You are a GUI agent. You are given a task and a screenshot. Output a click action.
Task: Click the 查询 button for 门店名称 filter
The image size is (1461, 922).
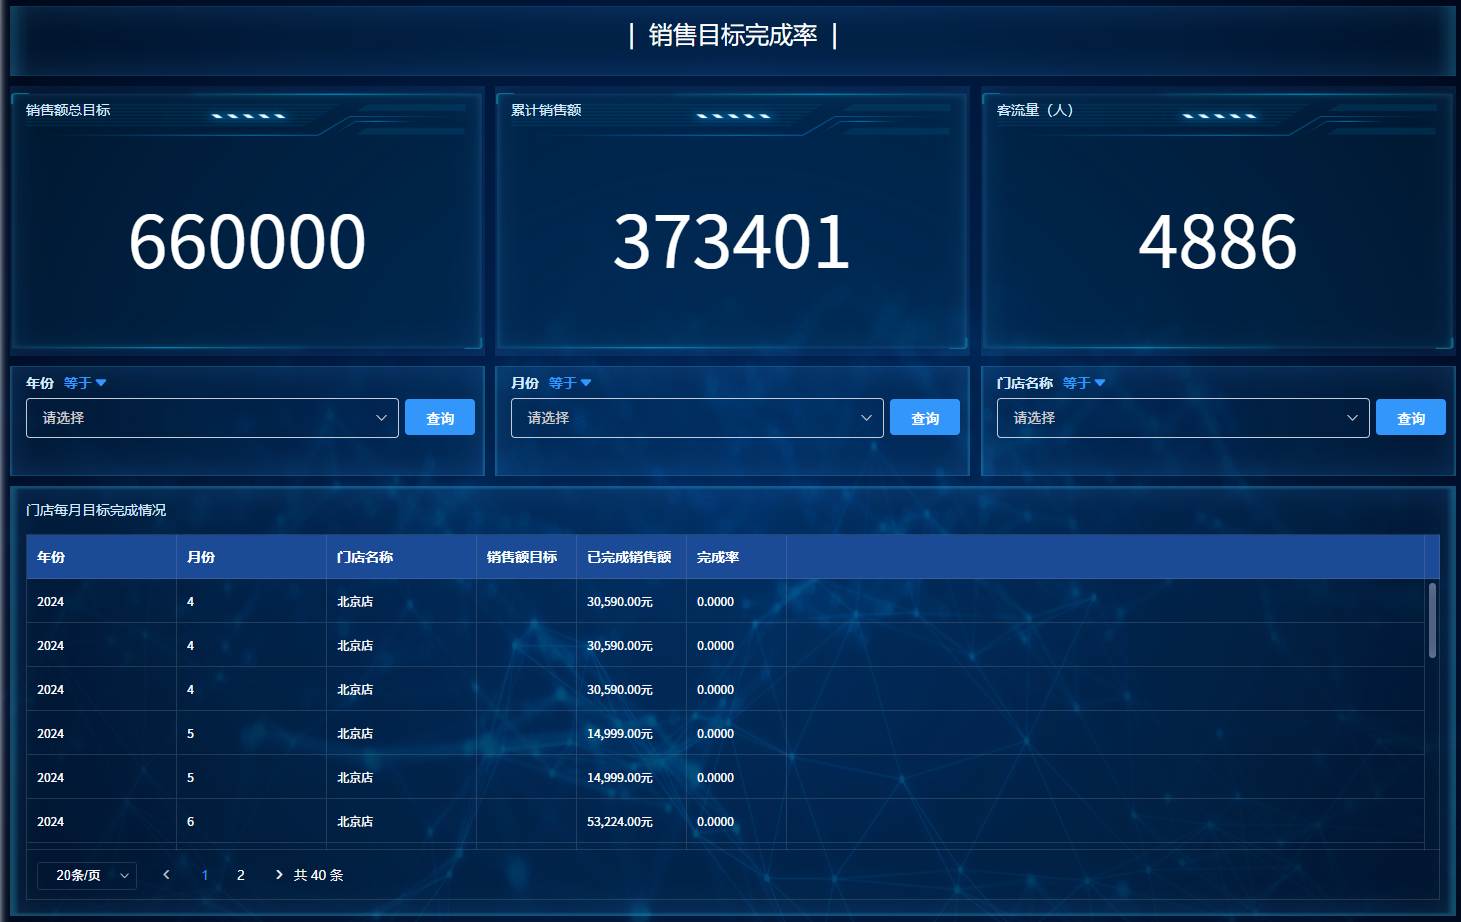click(x=1410, y=418)
